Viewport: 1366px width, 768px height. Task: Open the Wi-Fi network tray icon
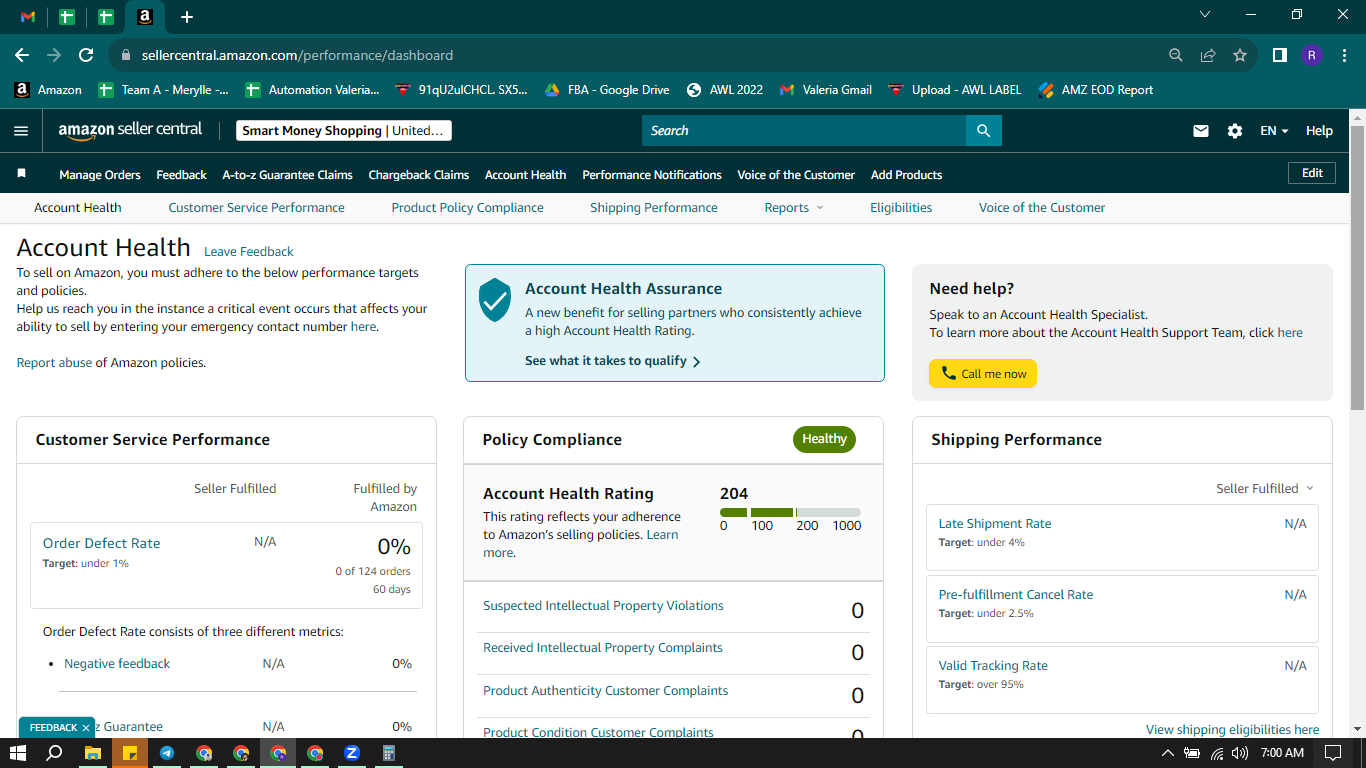coord(1217,753)
